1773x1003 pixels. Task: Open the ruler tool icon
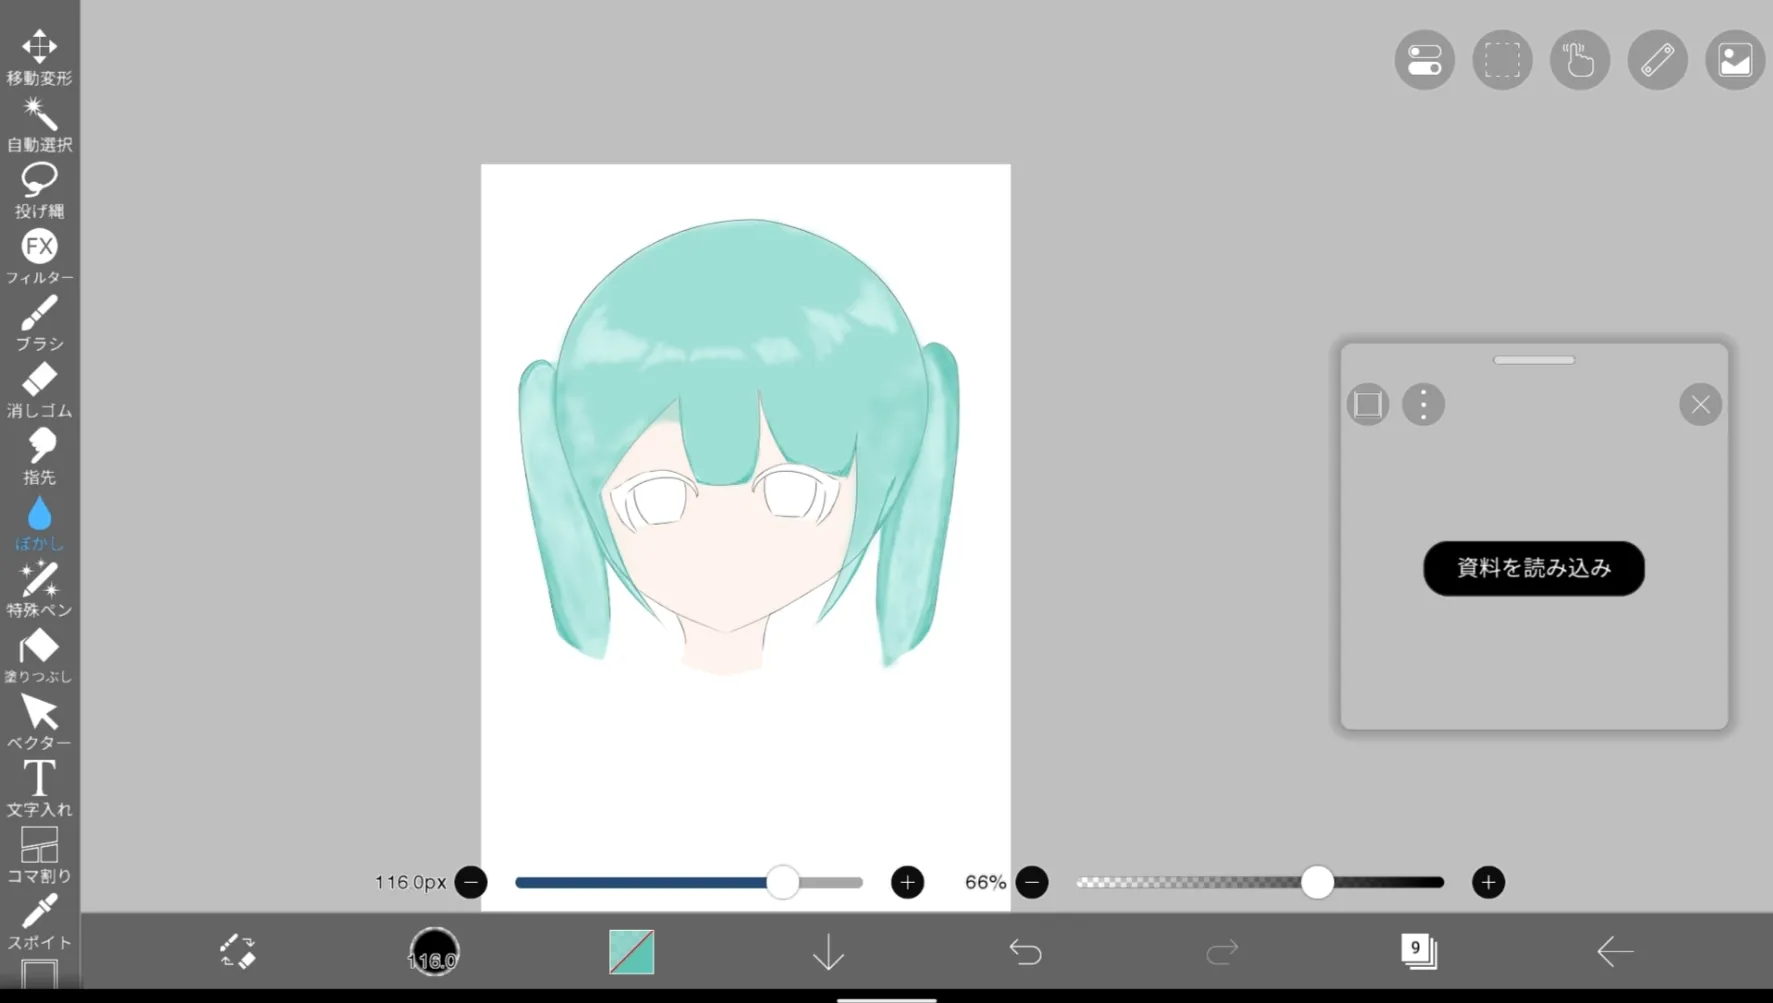[x=1657, y=60]
